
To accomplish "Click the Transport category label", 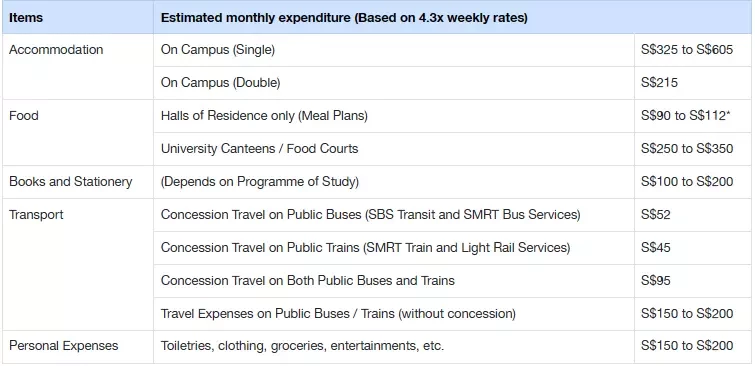I will pyautogui.click(x=36, y=214).
